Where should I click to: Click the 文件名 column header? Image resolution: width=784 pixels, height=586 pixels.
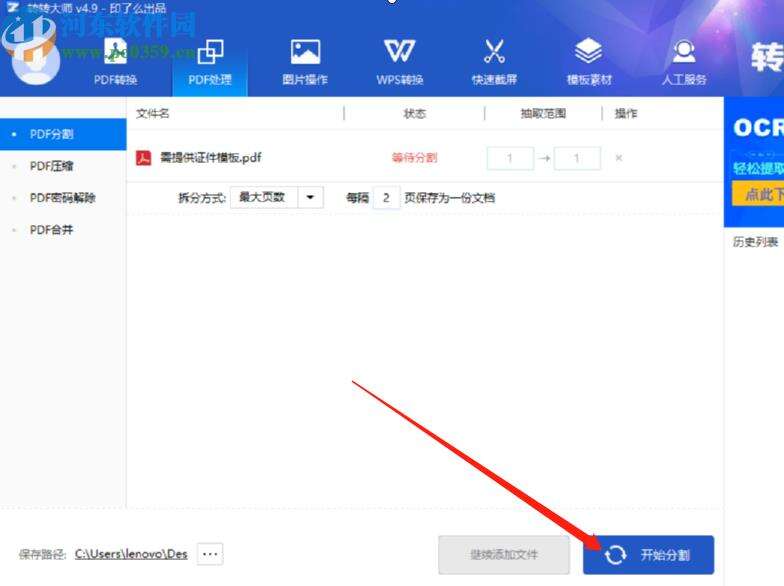(152, 114)
